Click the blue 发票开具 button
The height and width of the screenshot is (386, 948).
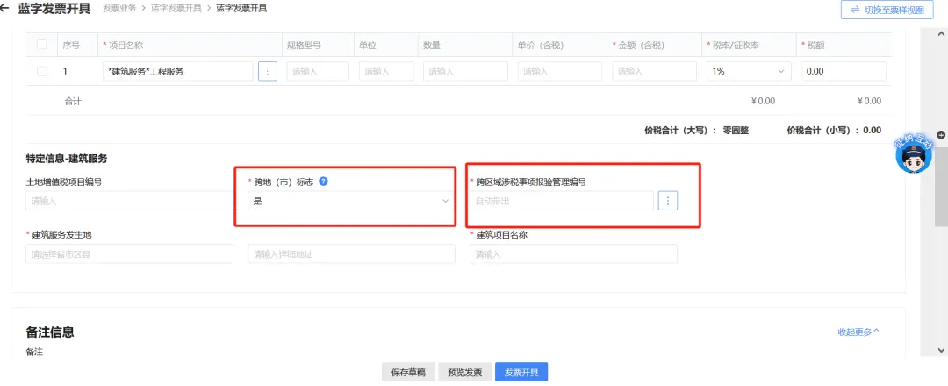521,372
